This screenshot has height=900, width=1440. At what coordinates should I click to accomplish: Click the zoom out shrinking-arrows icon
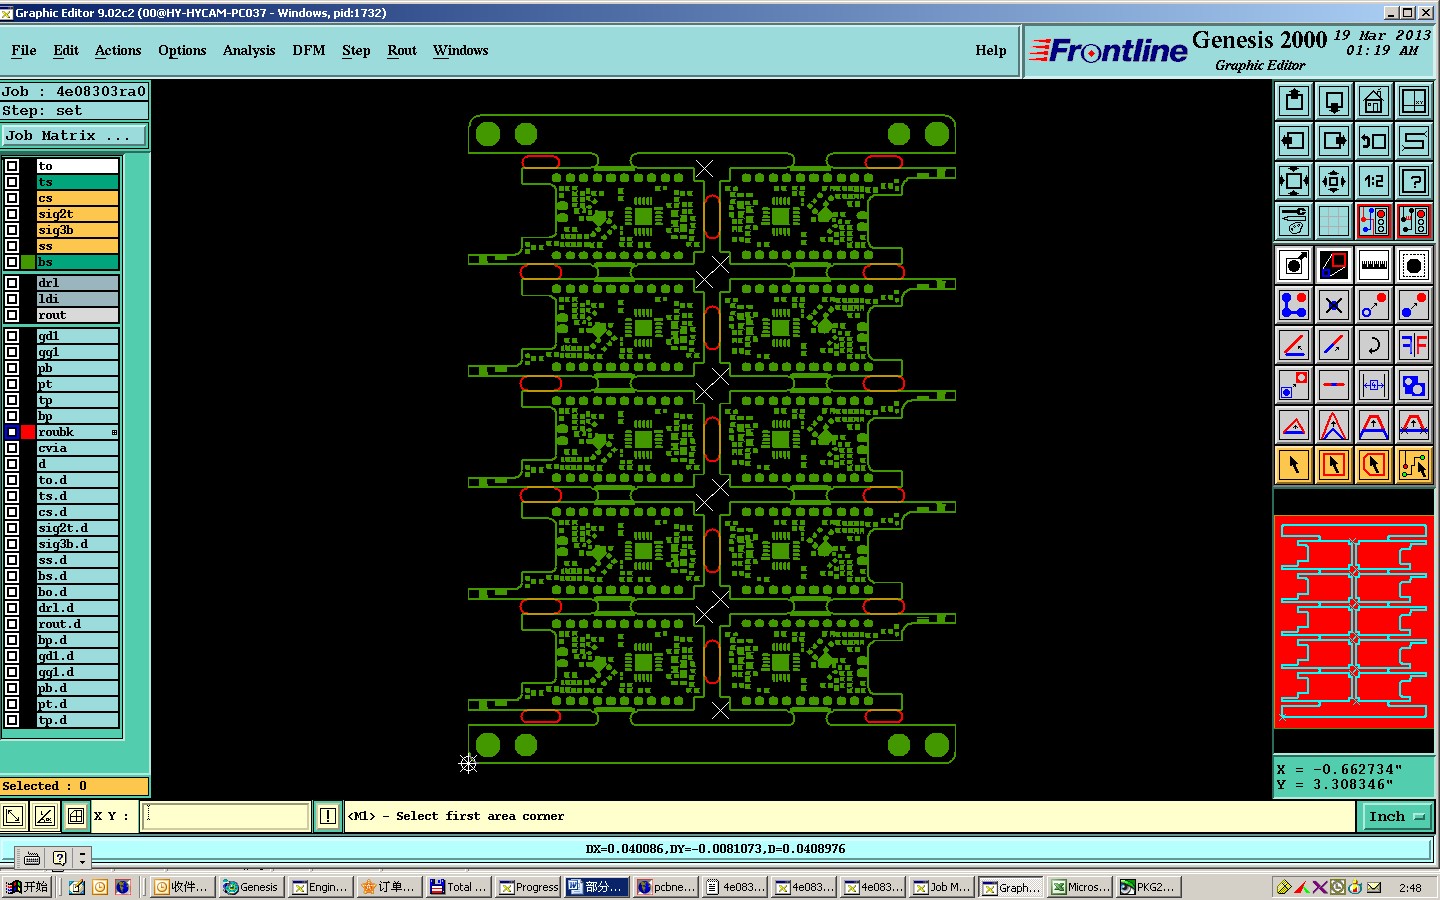point(1334,181)
